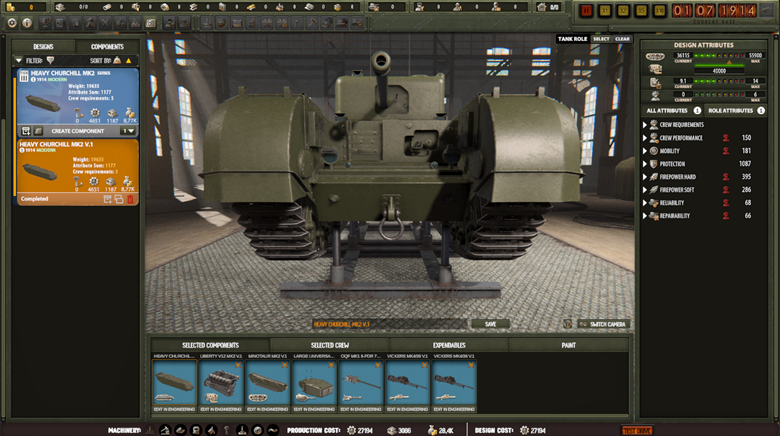Viewport: 780px width, 436px height.
Task: Remove the Minotaur MK2 tracks with its X
Action: [x=285, y=365]
